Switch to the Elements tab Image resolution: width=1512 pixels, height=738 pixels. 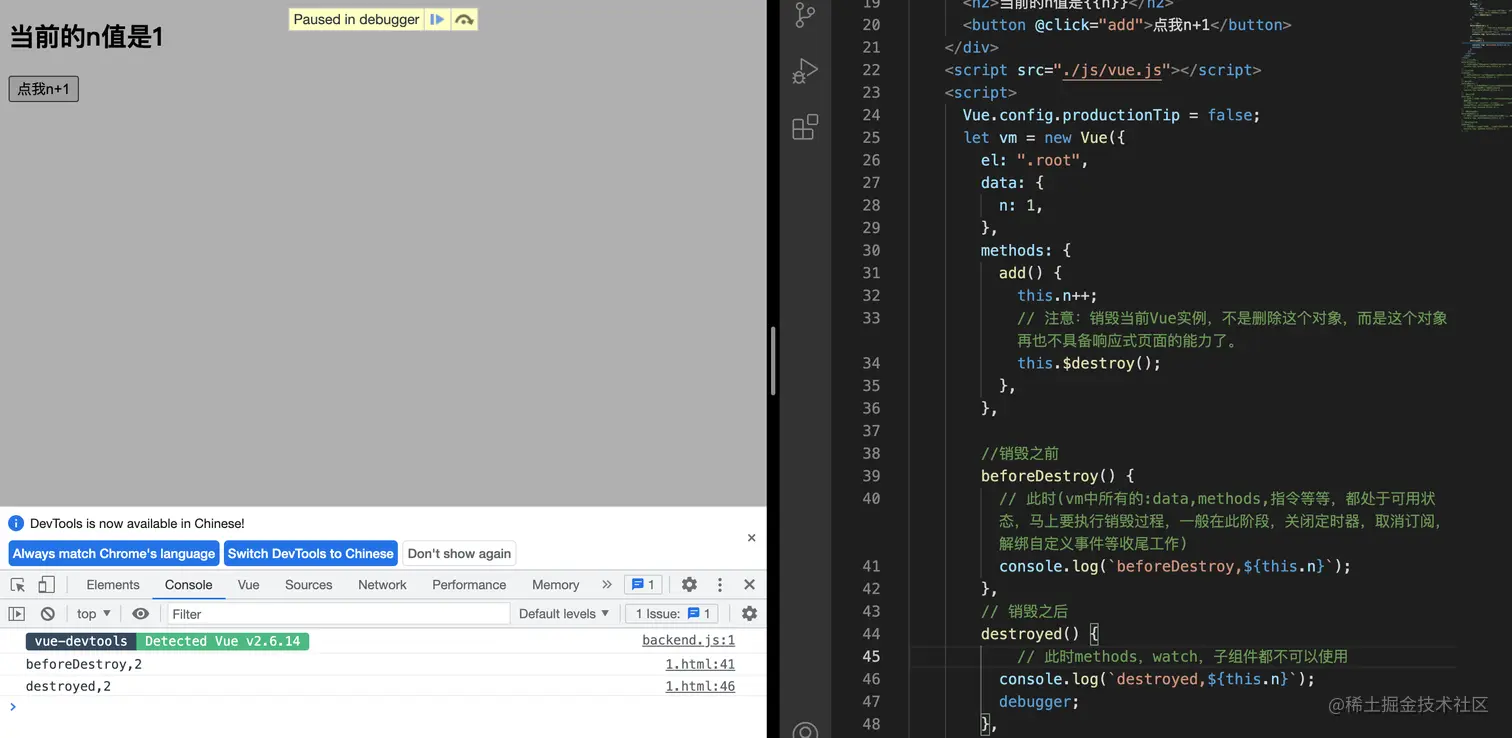[113, 585]
